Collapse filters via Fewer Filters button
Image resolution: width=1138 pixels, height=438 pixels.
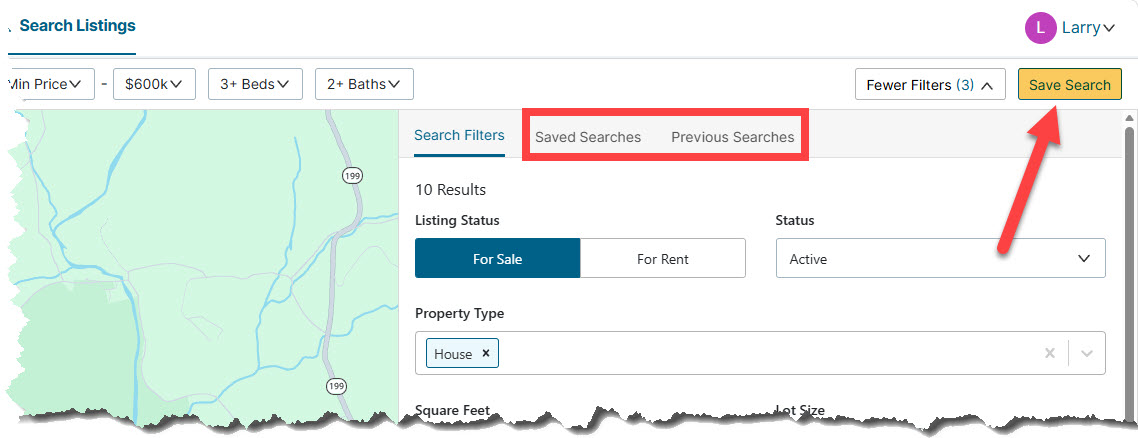click(930, 85)
